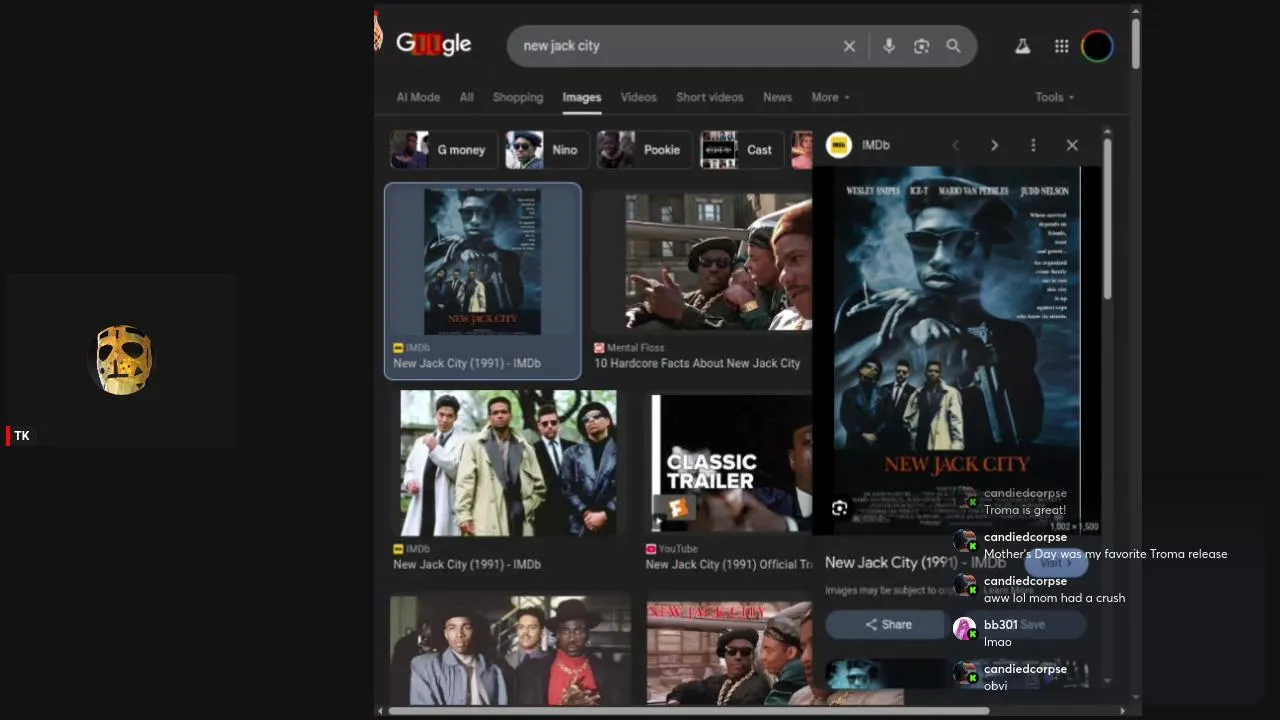The width and height of the screenshot is (1280, 720).
Task: Click the large New Jack City poster preview
Action: [957, 350]
